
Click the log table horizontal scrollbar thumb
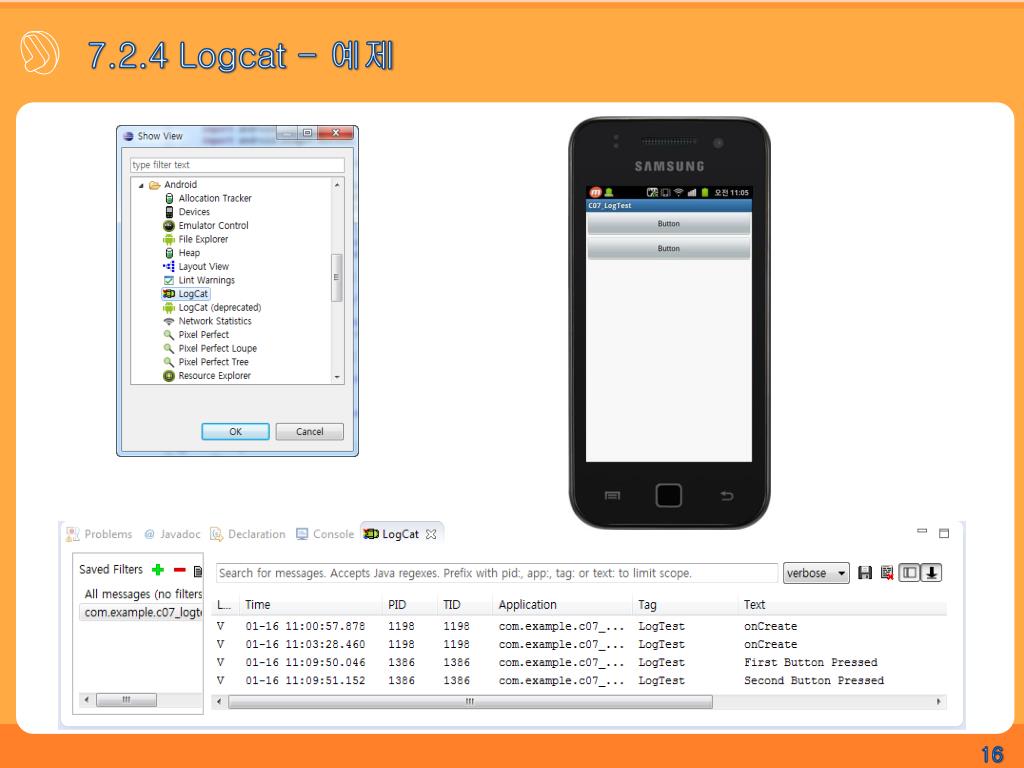click(470, 702)
